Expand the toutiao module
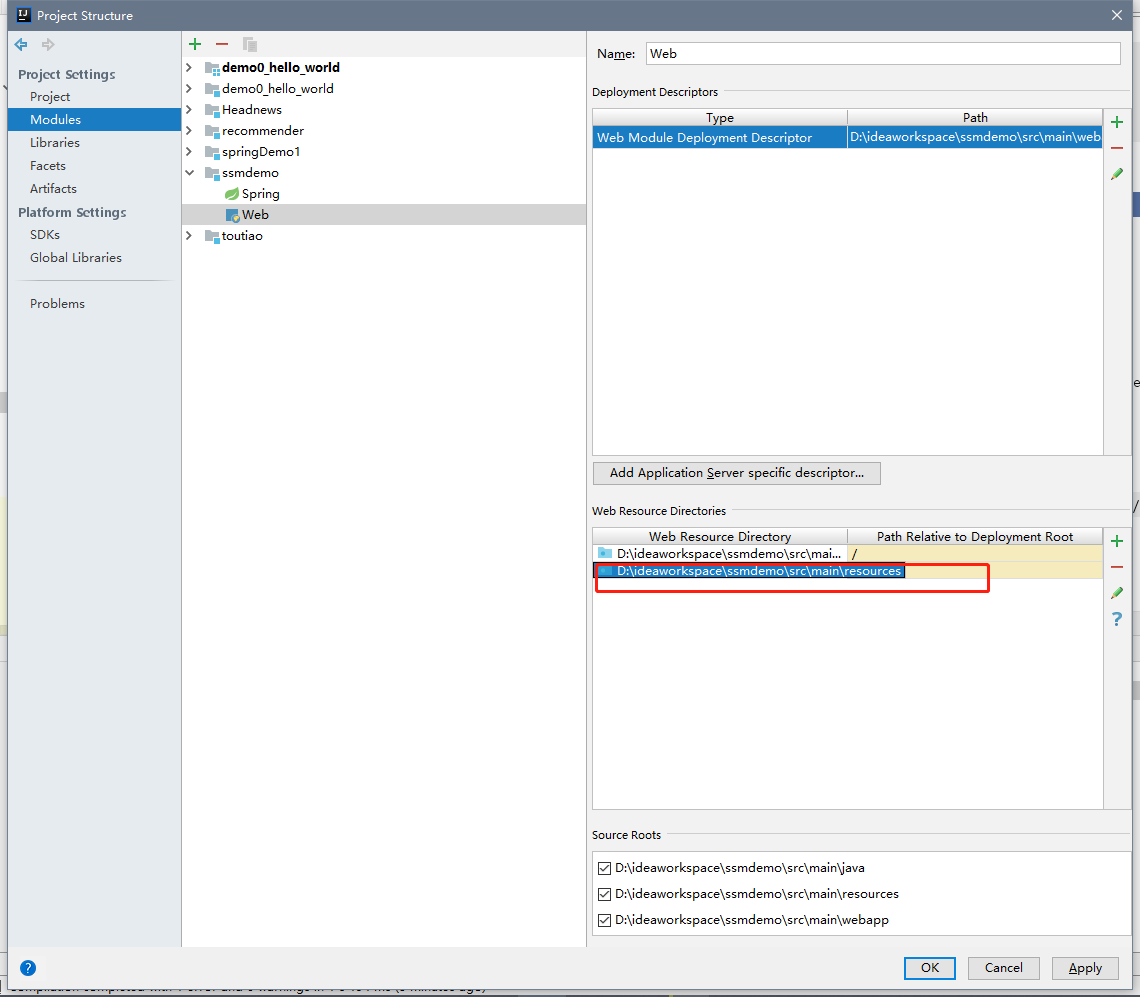 click(190, 235)
